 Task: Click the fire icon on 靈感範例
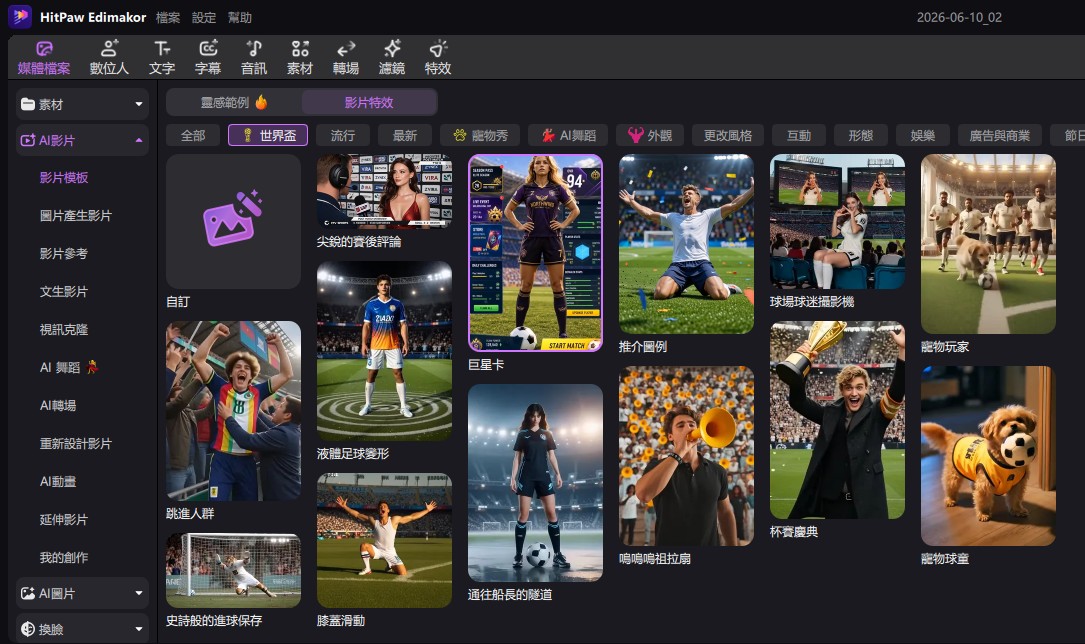(x=261, y=102)
